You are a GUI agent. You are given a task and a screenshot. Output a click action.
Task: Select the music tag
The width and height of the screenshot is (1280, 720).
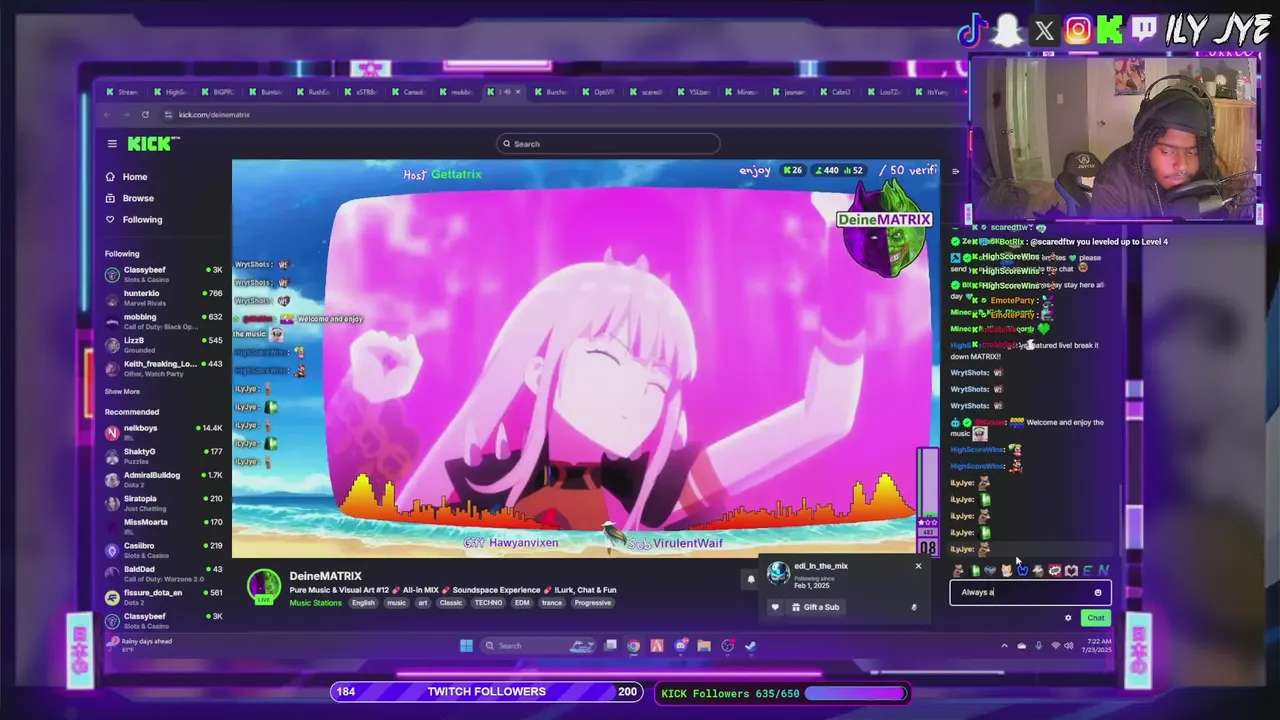pyautogui.click(x=396, y=603)
